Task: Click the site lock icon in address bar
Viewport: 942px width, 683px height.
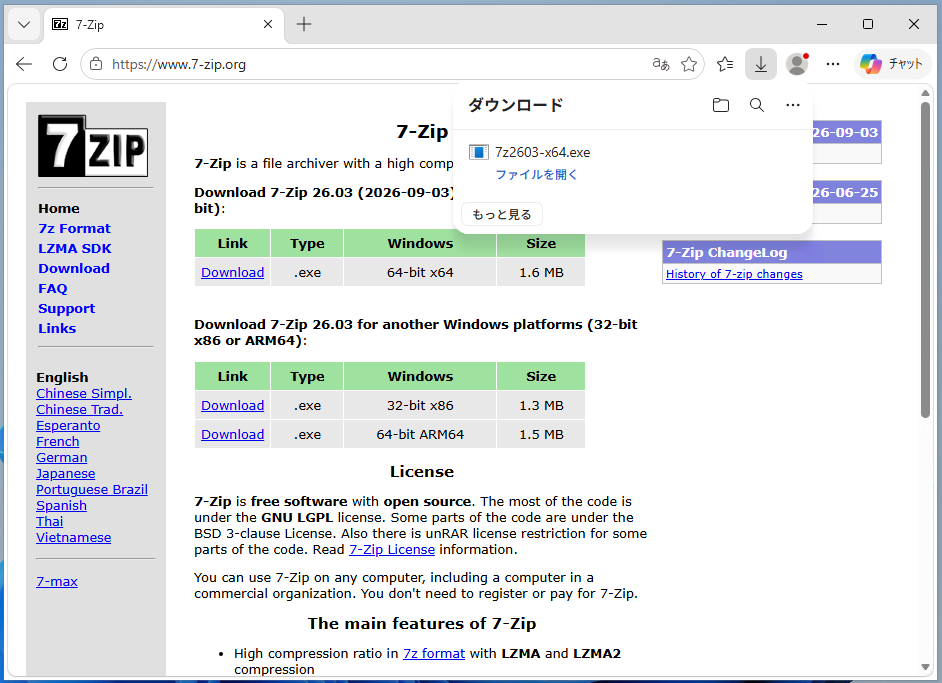Action: point(96,64)
